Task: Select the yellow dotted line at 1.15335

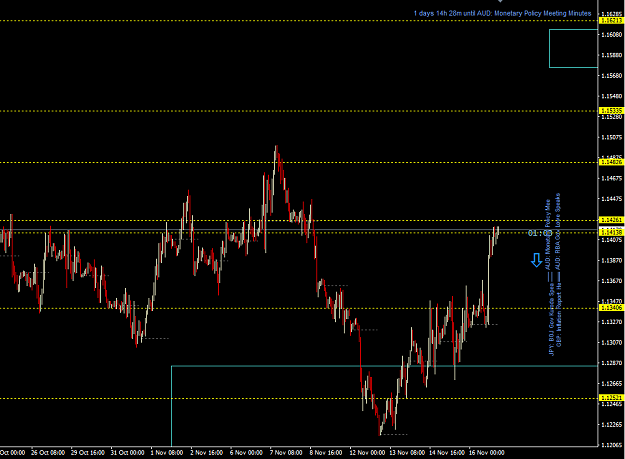Action: click(299, 111)
